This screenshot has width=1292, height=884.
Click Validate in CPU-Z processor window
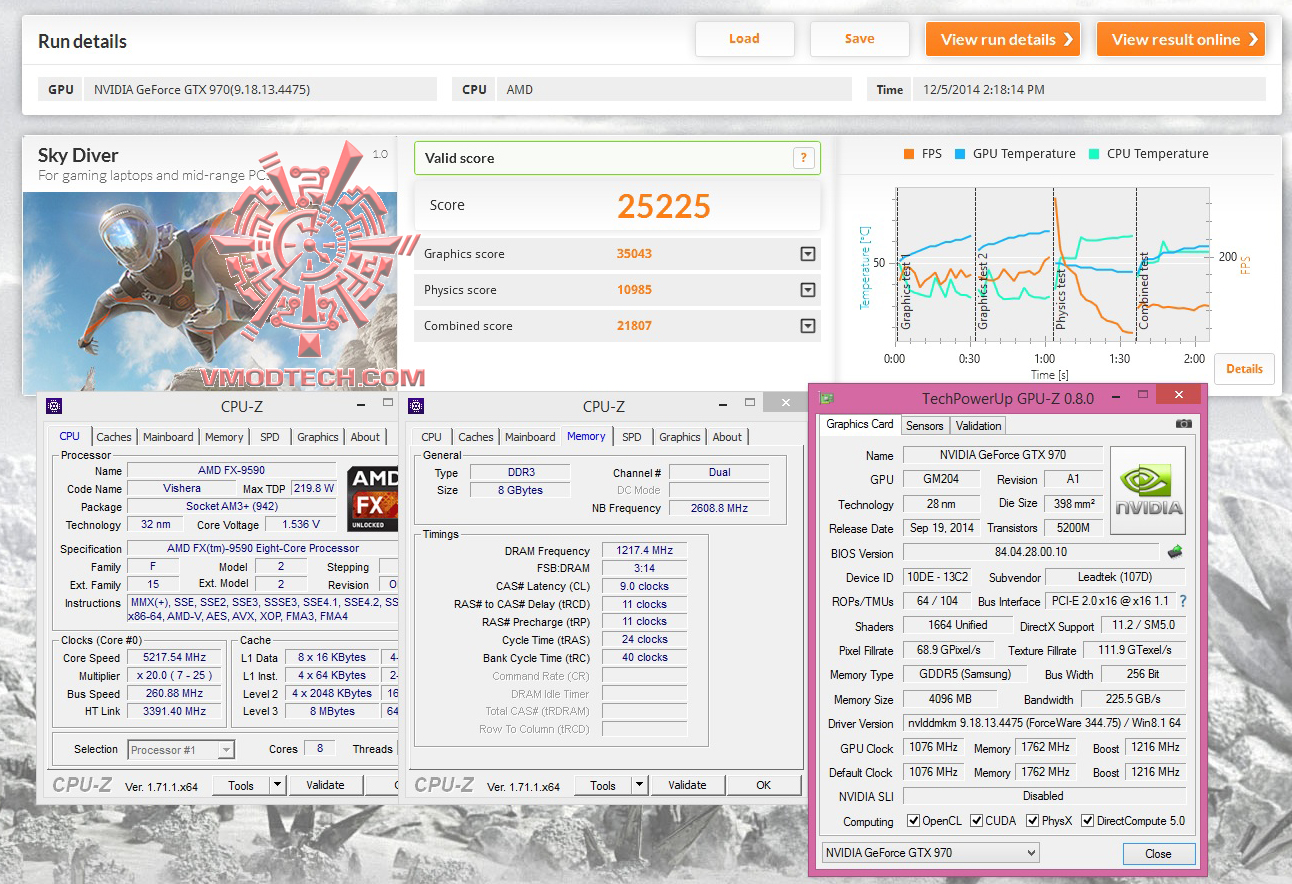click(x=325, y=785)
